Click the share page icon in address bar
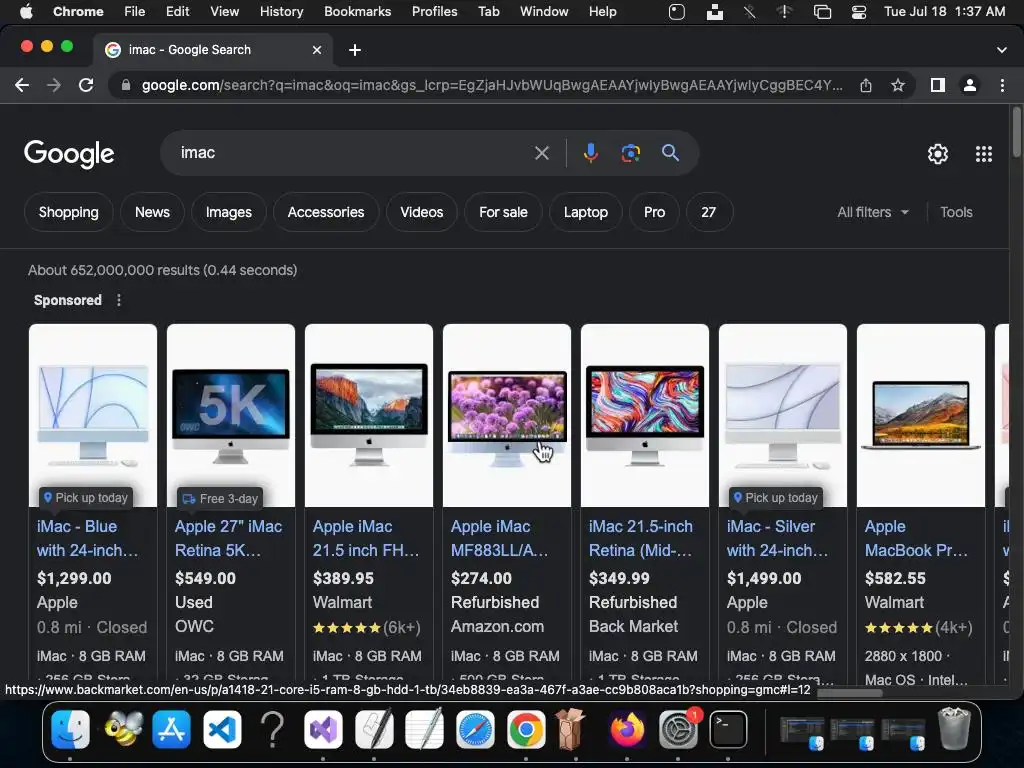 (866, 85)
